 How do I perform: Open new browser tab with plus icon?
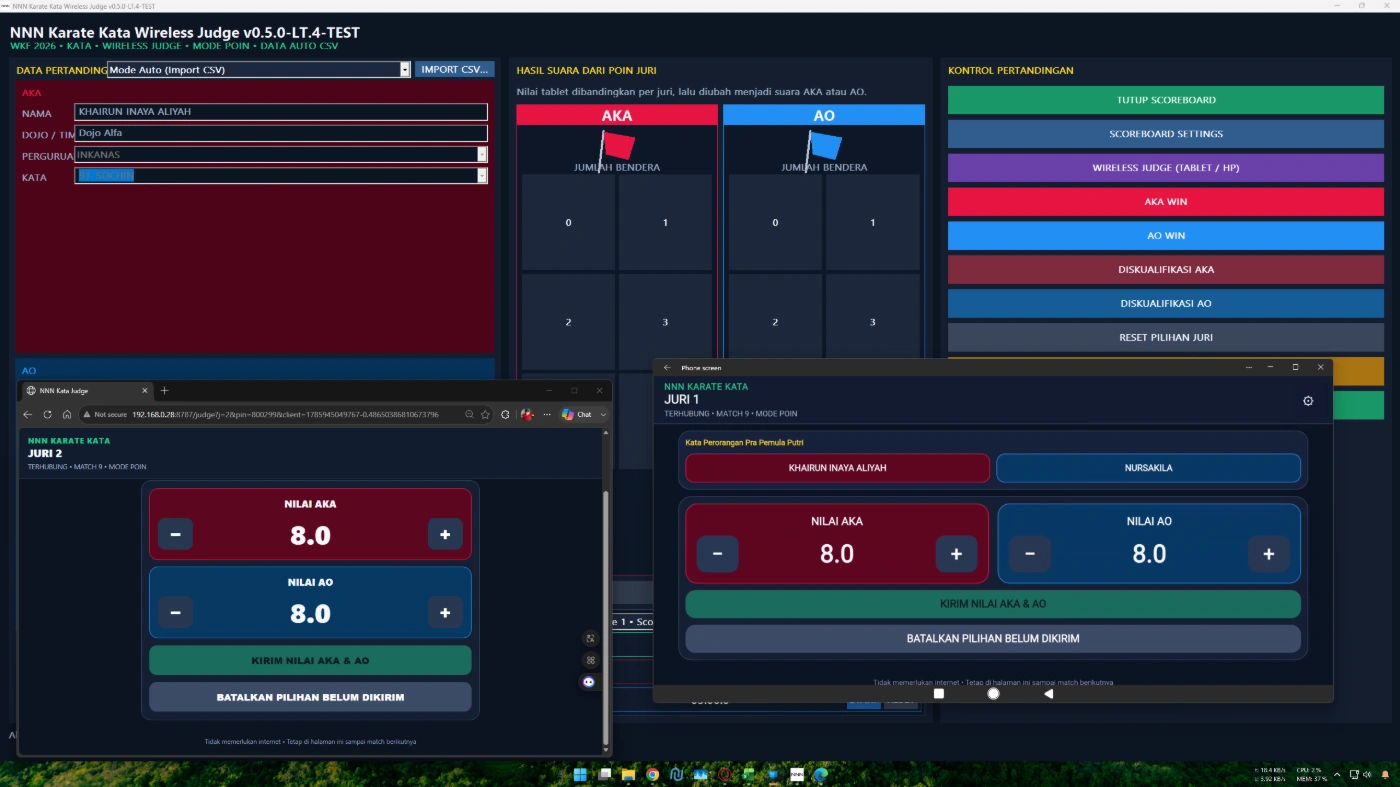(165, 390)
